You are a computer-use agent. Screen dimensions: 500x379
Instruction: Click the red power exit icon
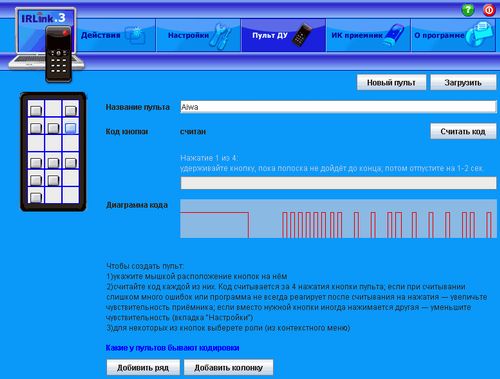point(489,10)
